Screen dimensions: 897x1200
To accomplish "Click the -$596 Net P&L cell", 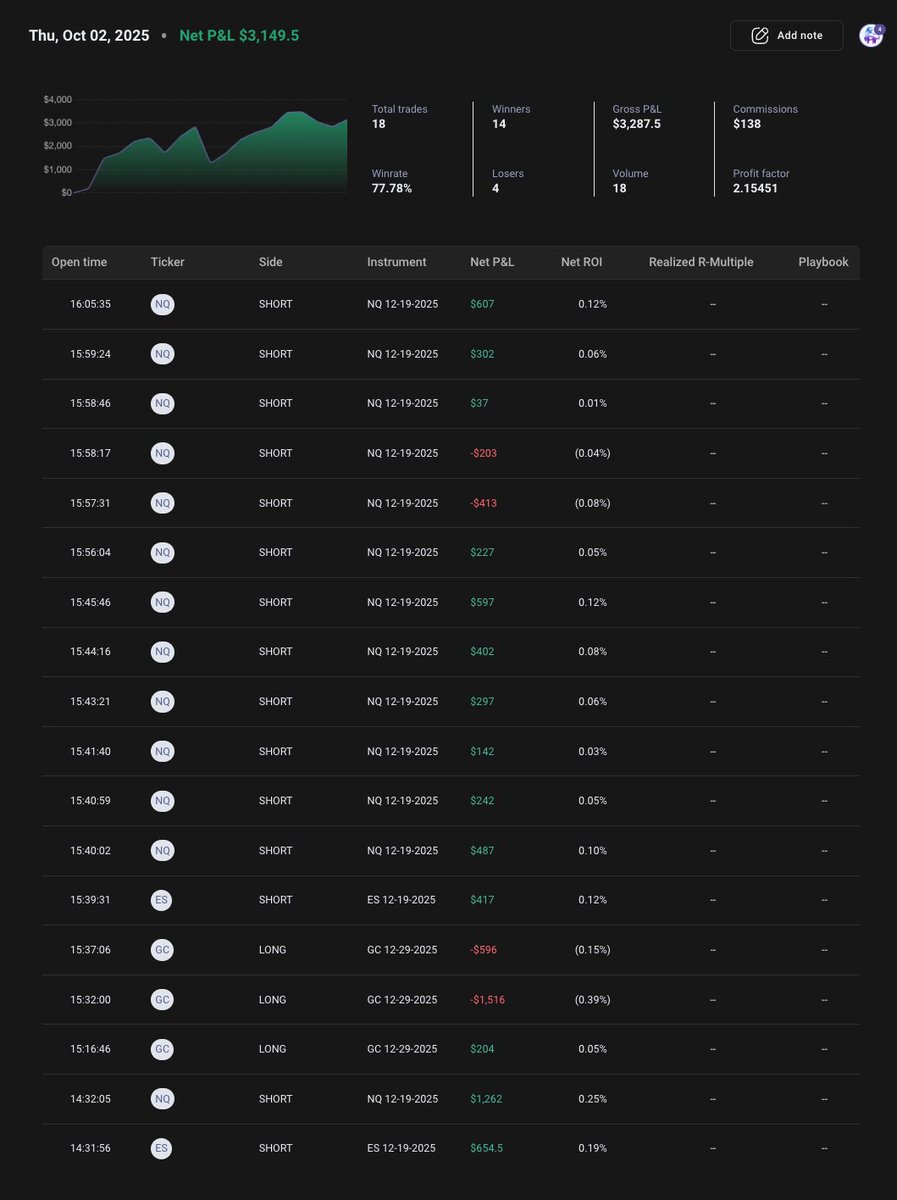I will click(x=483, y=950).
